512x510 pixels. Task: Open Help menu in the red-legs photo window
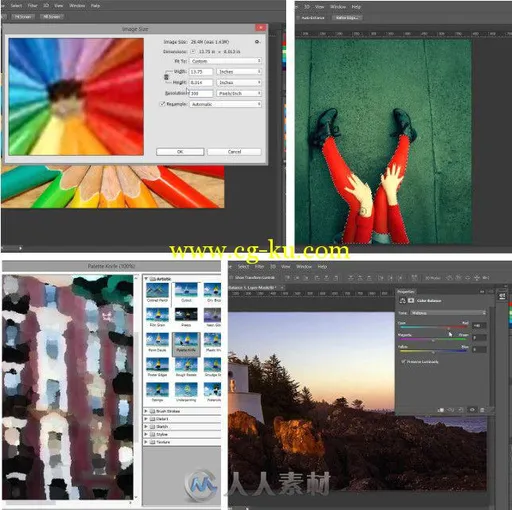click(356, 7)
